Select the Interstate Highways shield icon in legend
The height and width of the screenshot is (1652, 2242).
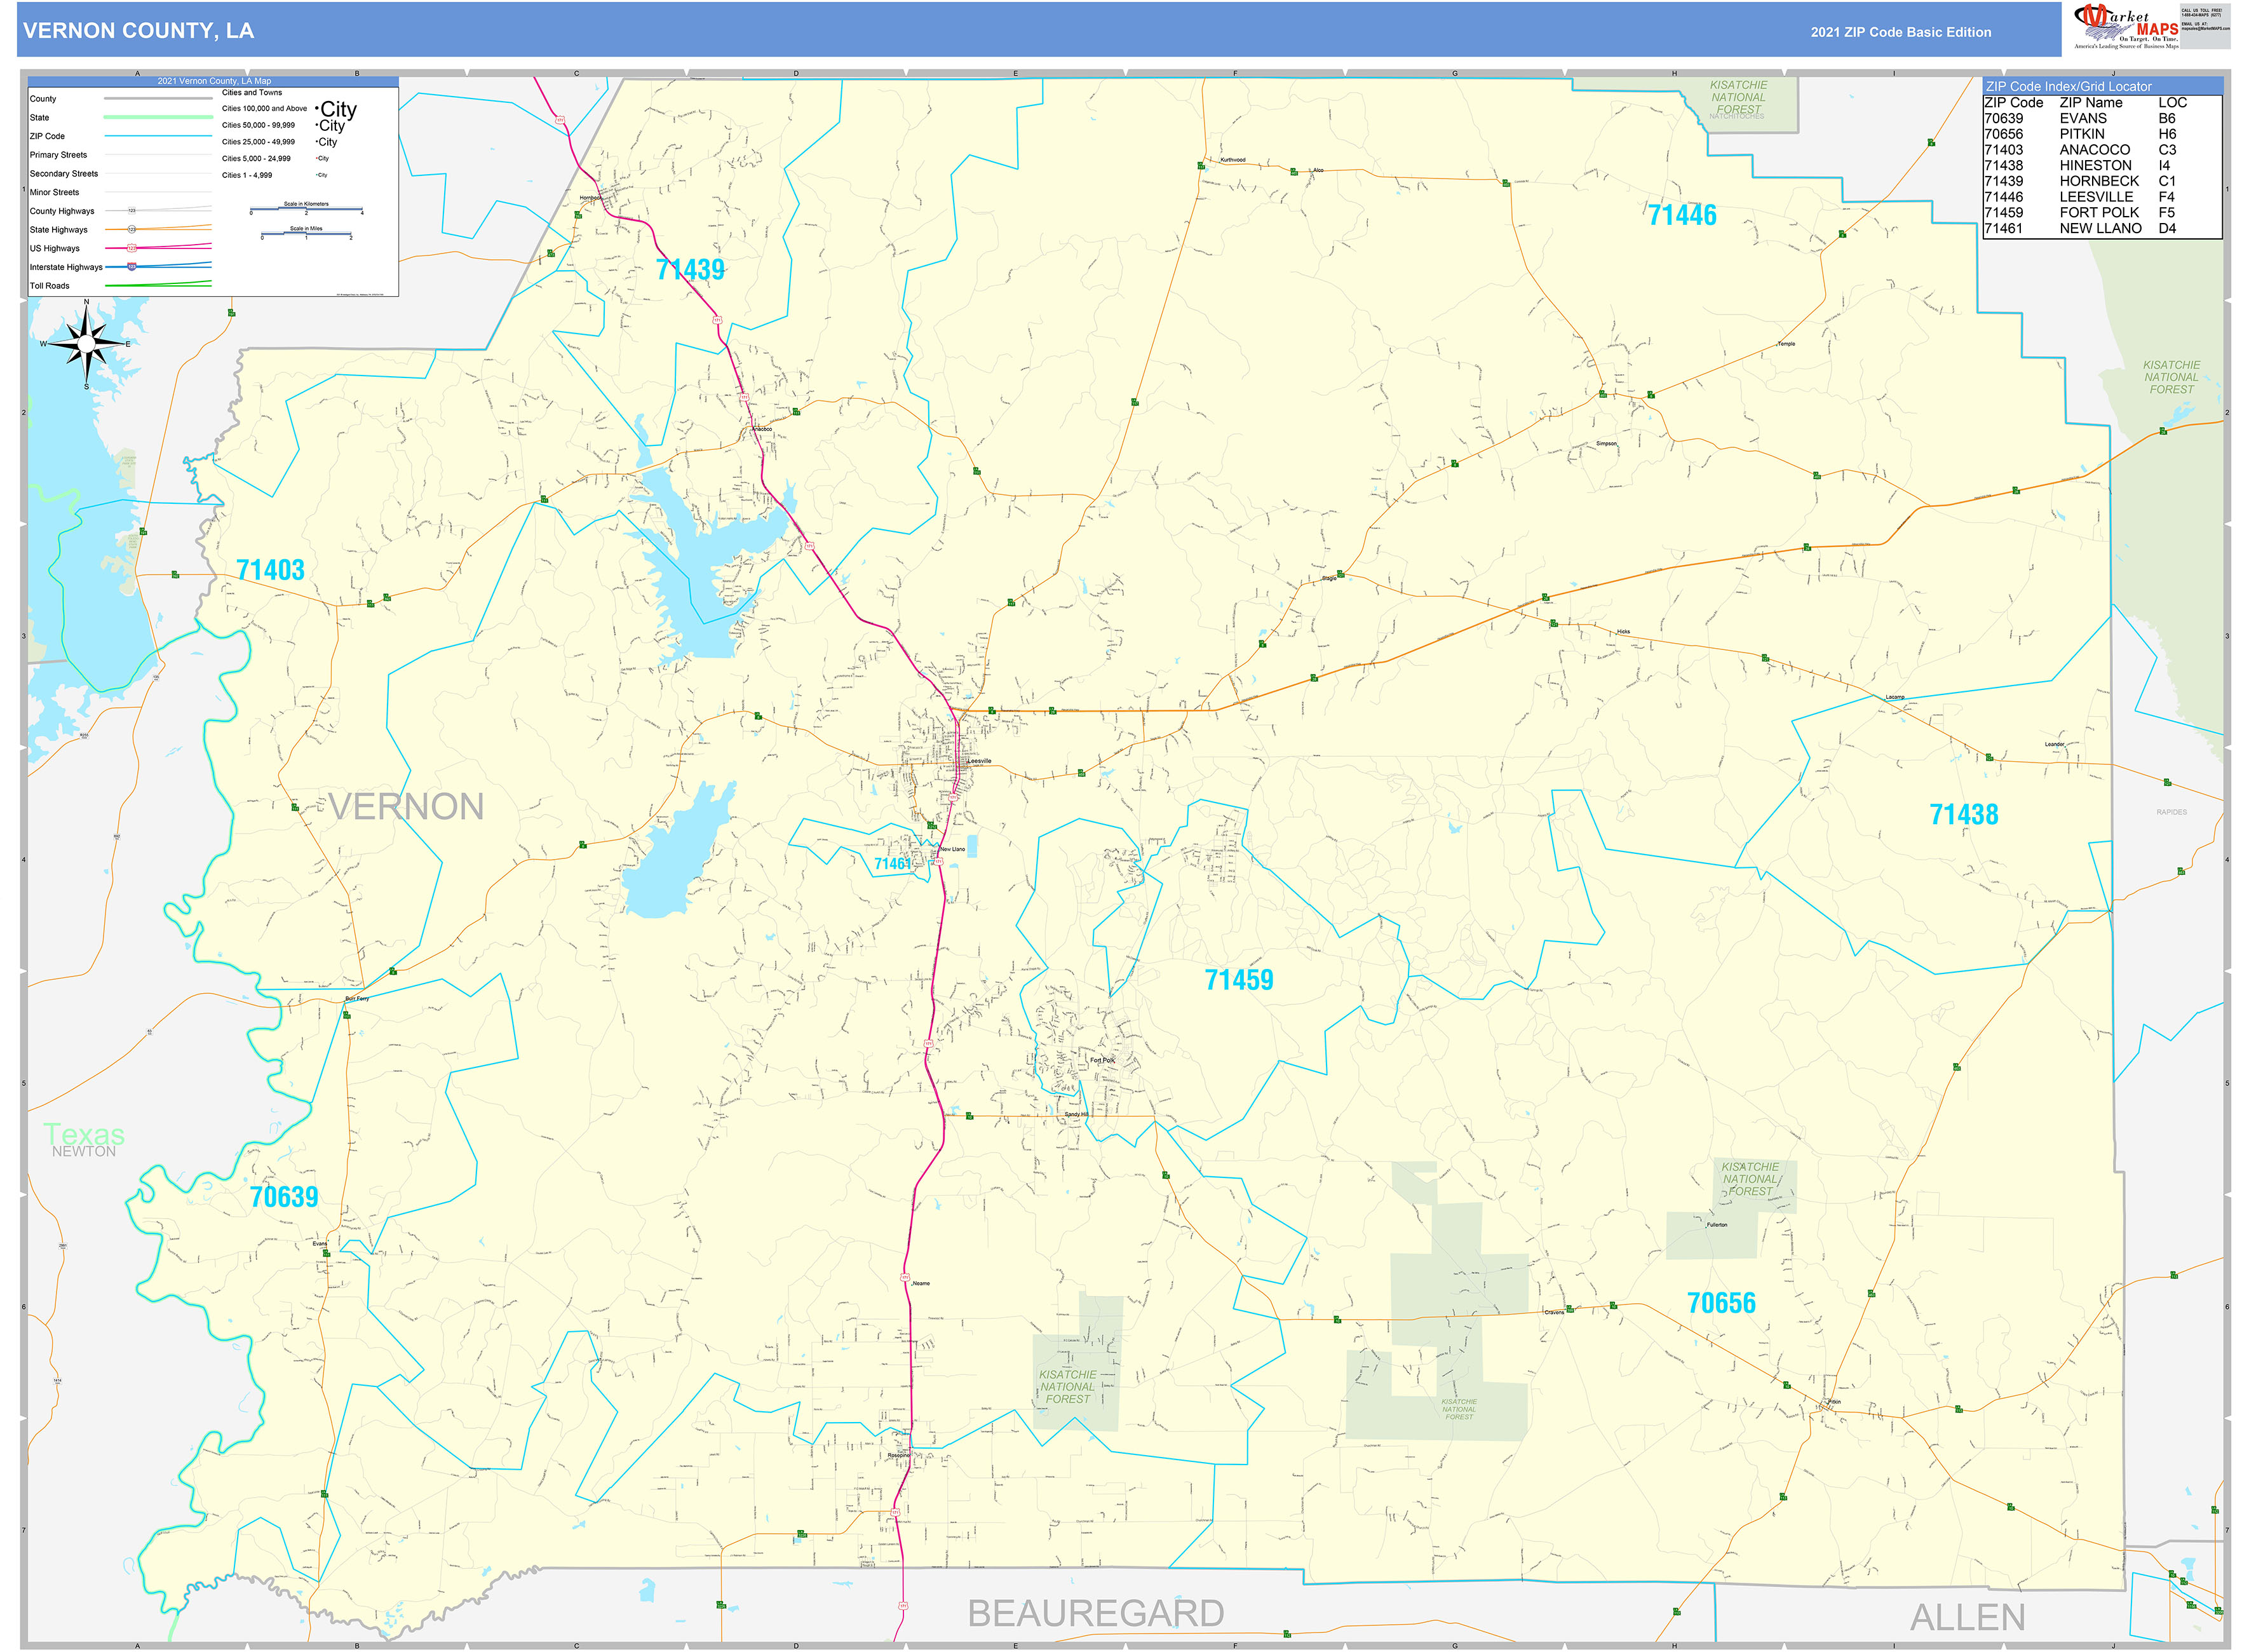[131, 267]
